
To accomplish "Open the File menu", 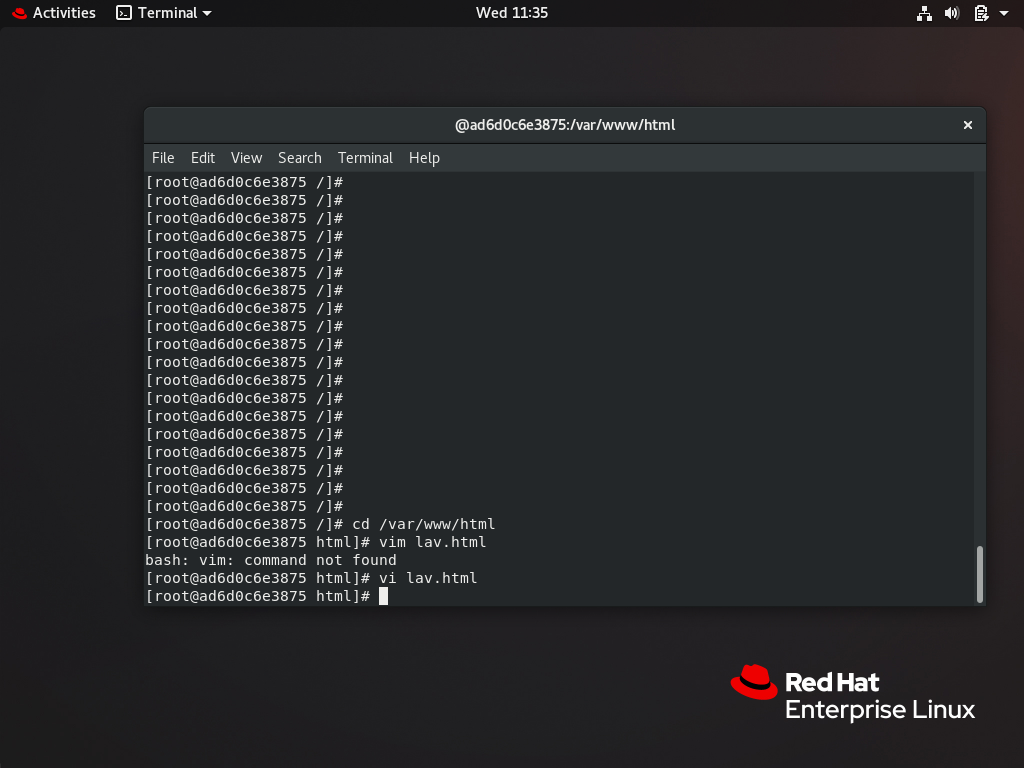I will [162, 157].
